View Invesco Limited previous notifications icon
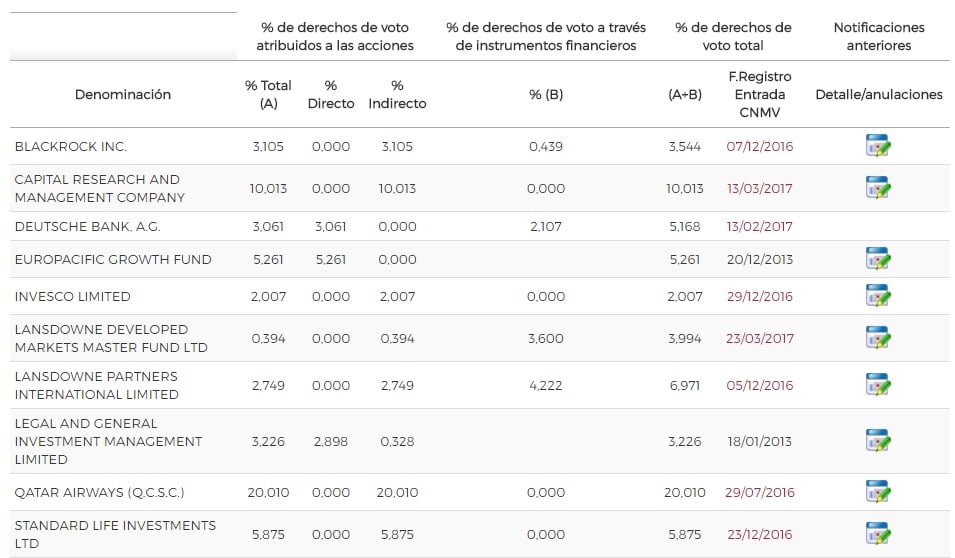Image resolution: width=955 pixels, height=558 pixels. [x=878, y=296]
